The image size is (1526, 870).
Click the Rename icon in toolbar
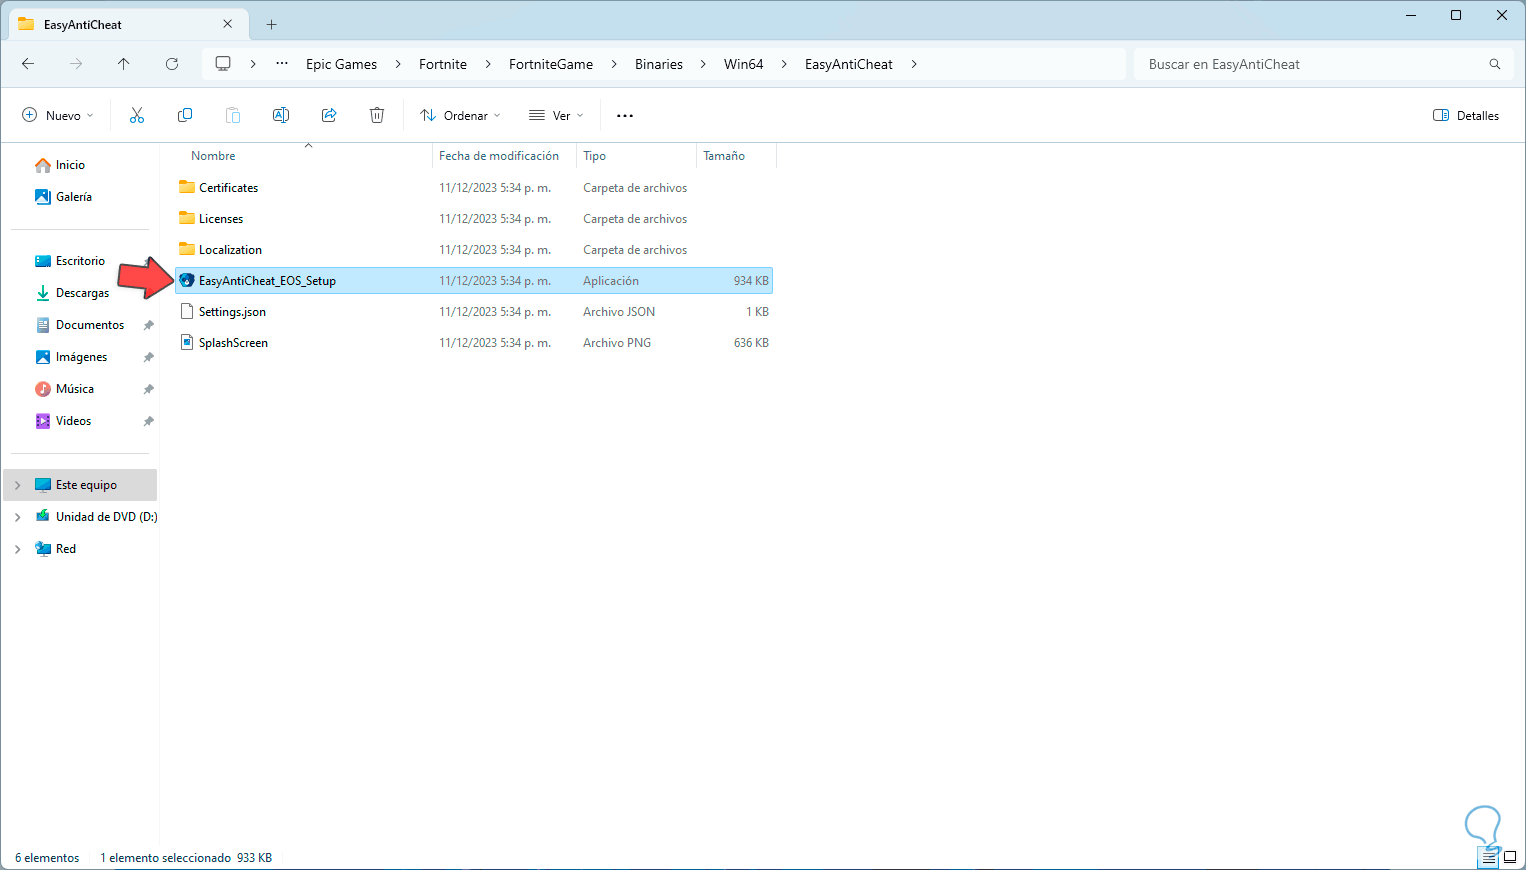pos(281,115)
